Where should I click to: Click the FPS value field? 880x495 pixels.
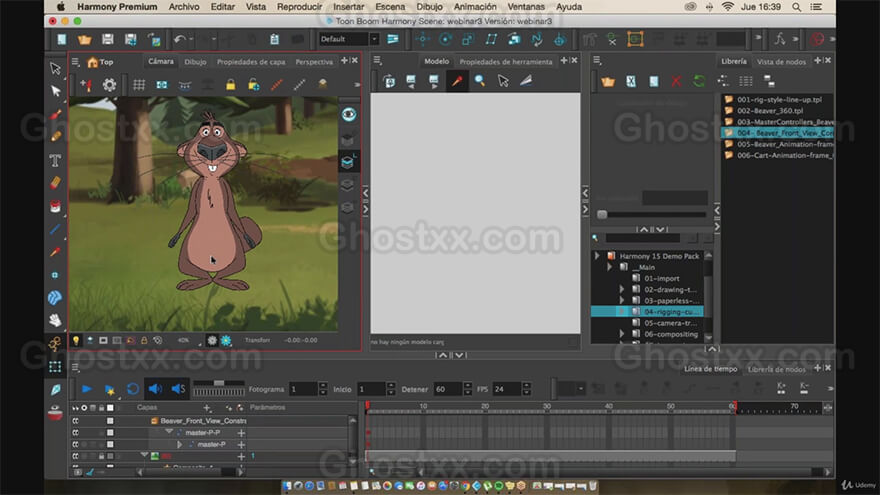tap(507, 389)
